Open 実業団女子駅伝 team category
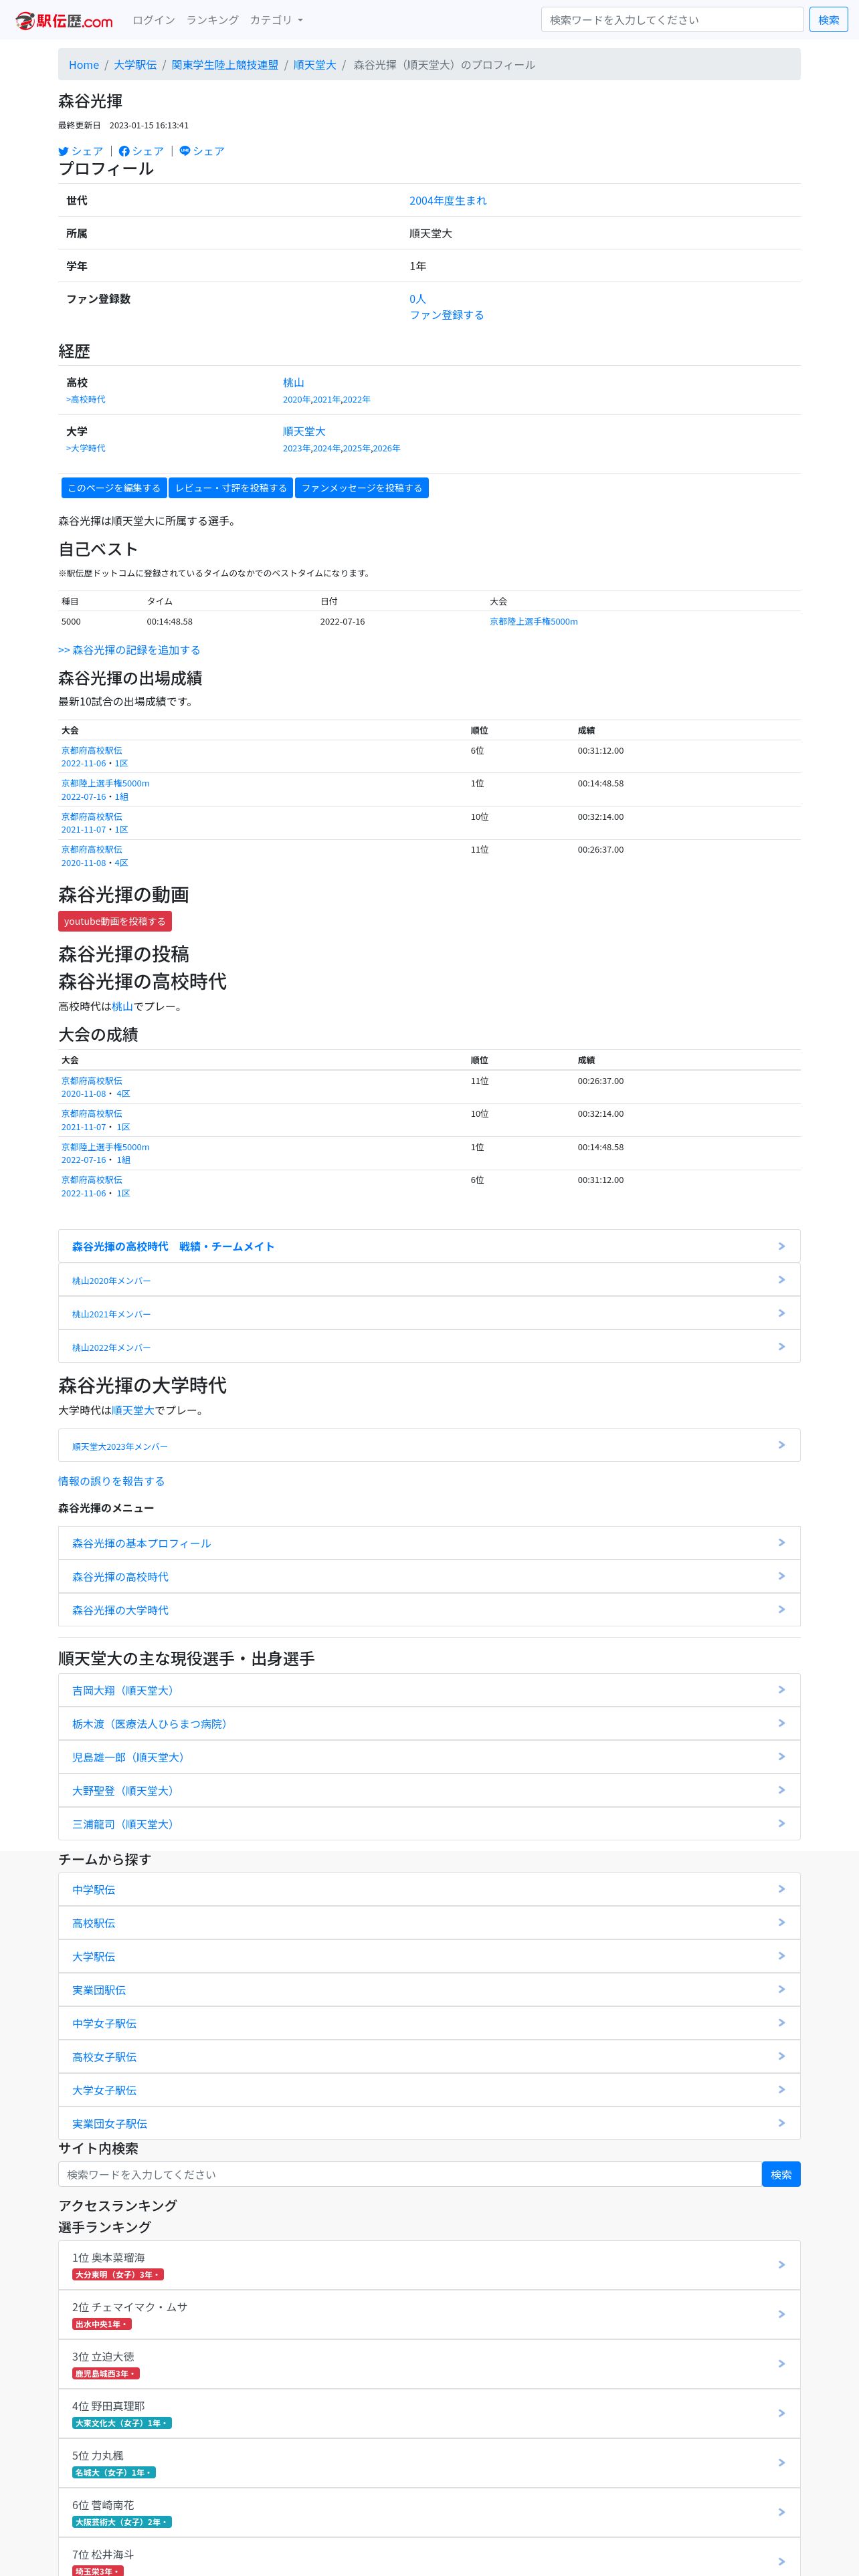Image resolution: width=859 pixels, height=2576 pixels. pos(429,2123)
